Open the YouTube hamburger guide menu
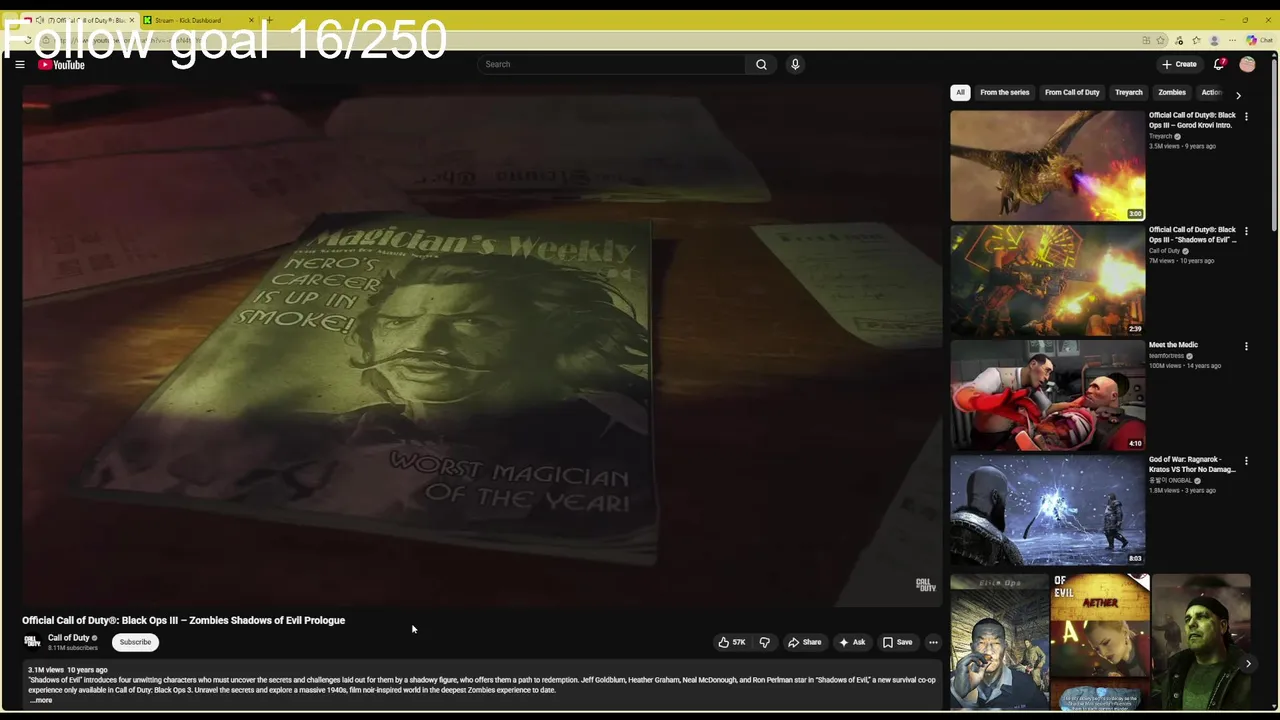 (x=19, y=64)
